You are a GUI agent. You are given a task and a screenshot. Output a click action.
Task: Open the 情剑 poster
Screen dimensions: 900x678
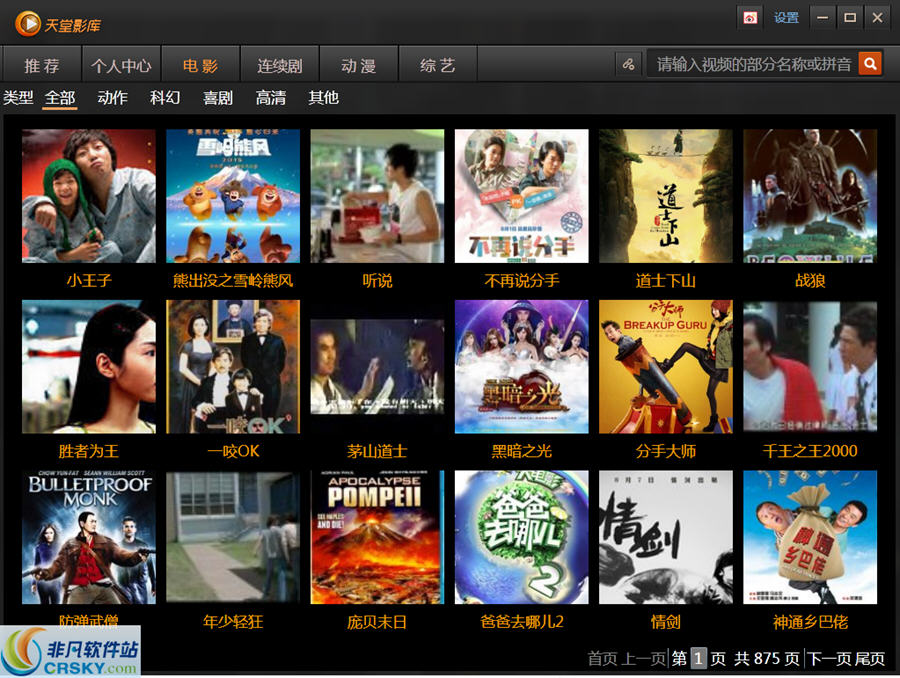coord(666,537)
